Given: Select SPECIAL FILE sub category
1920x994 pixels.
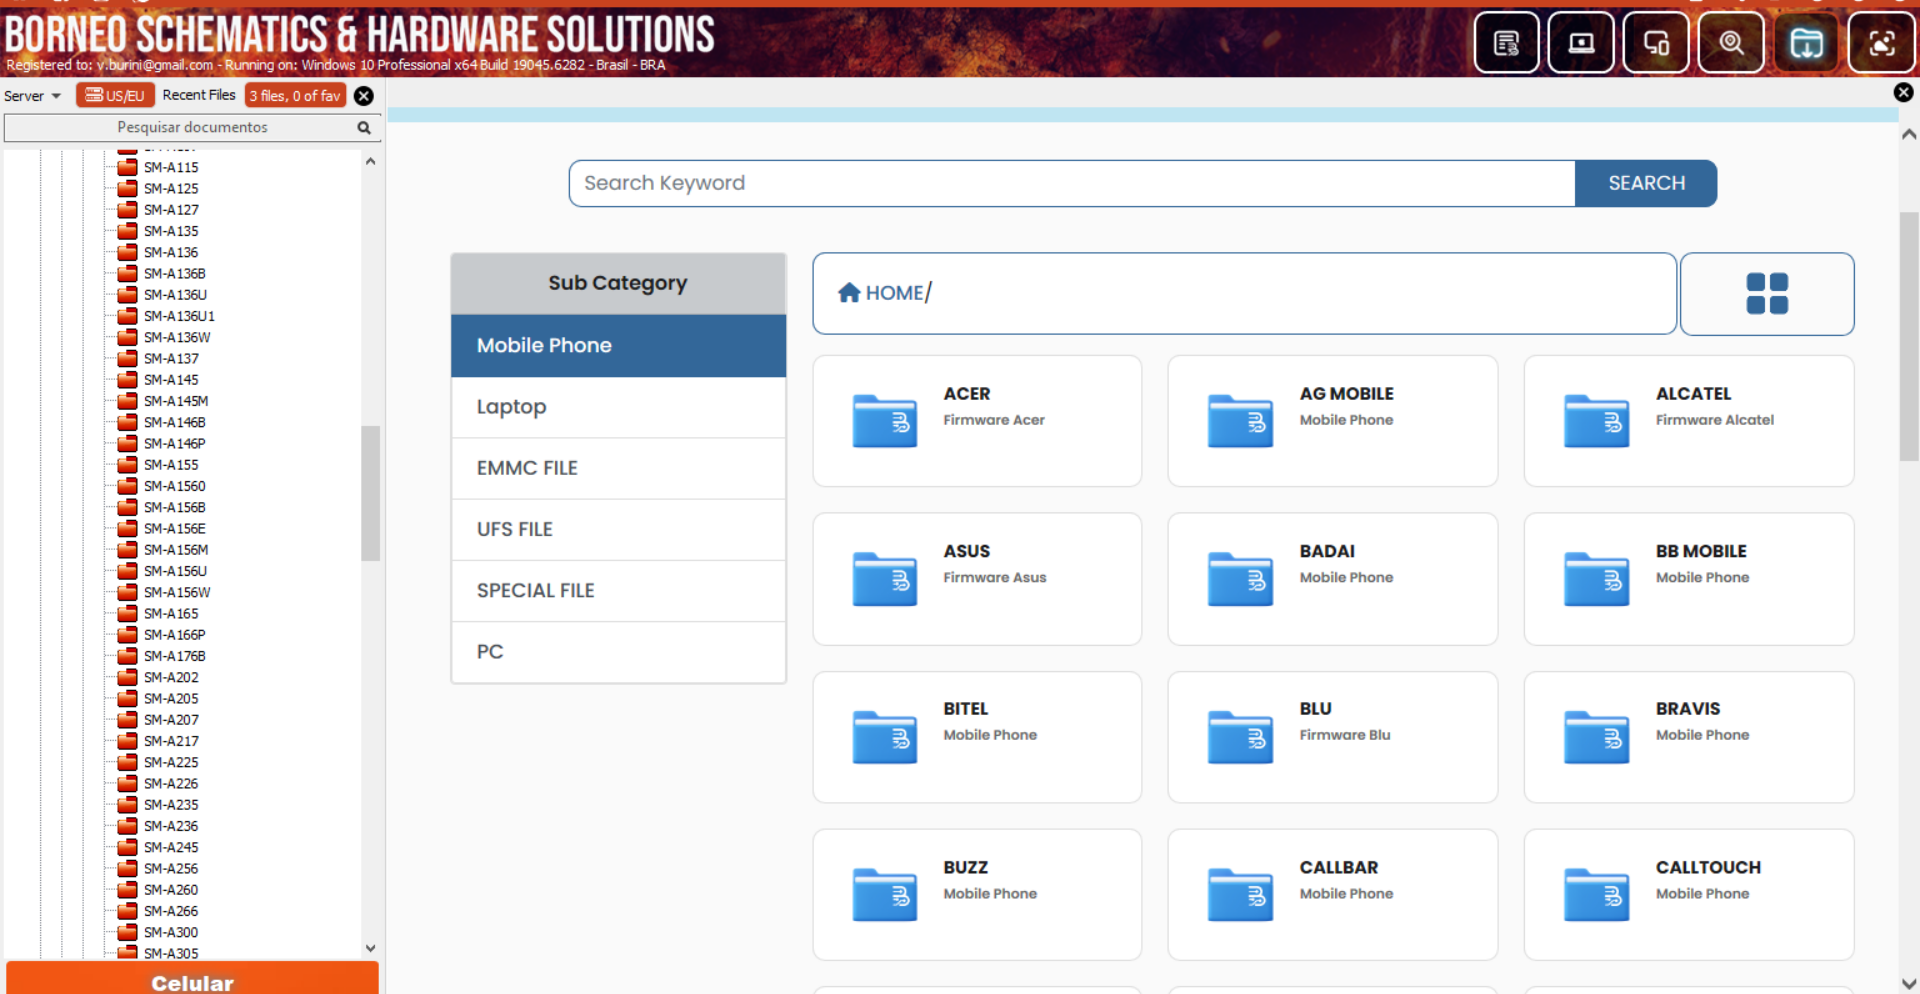Looking at the screenshot, I should click(618, 591).
